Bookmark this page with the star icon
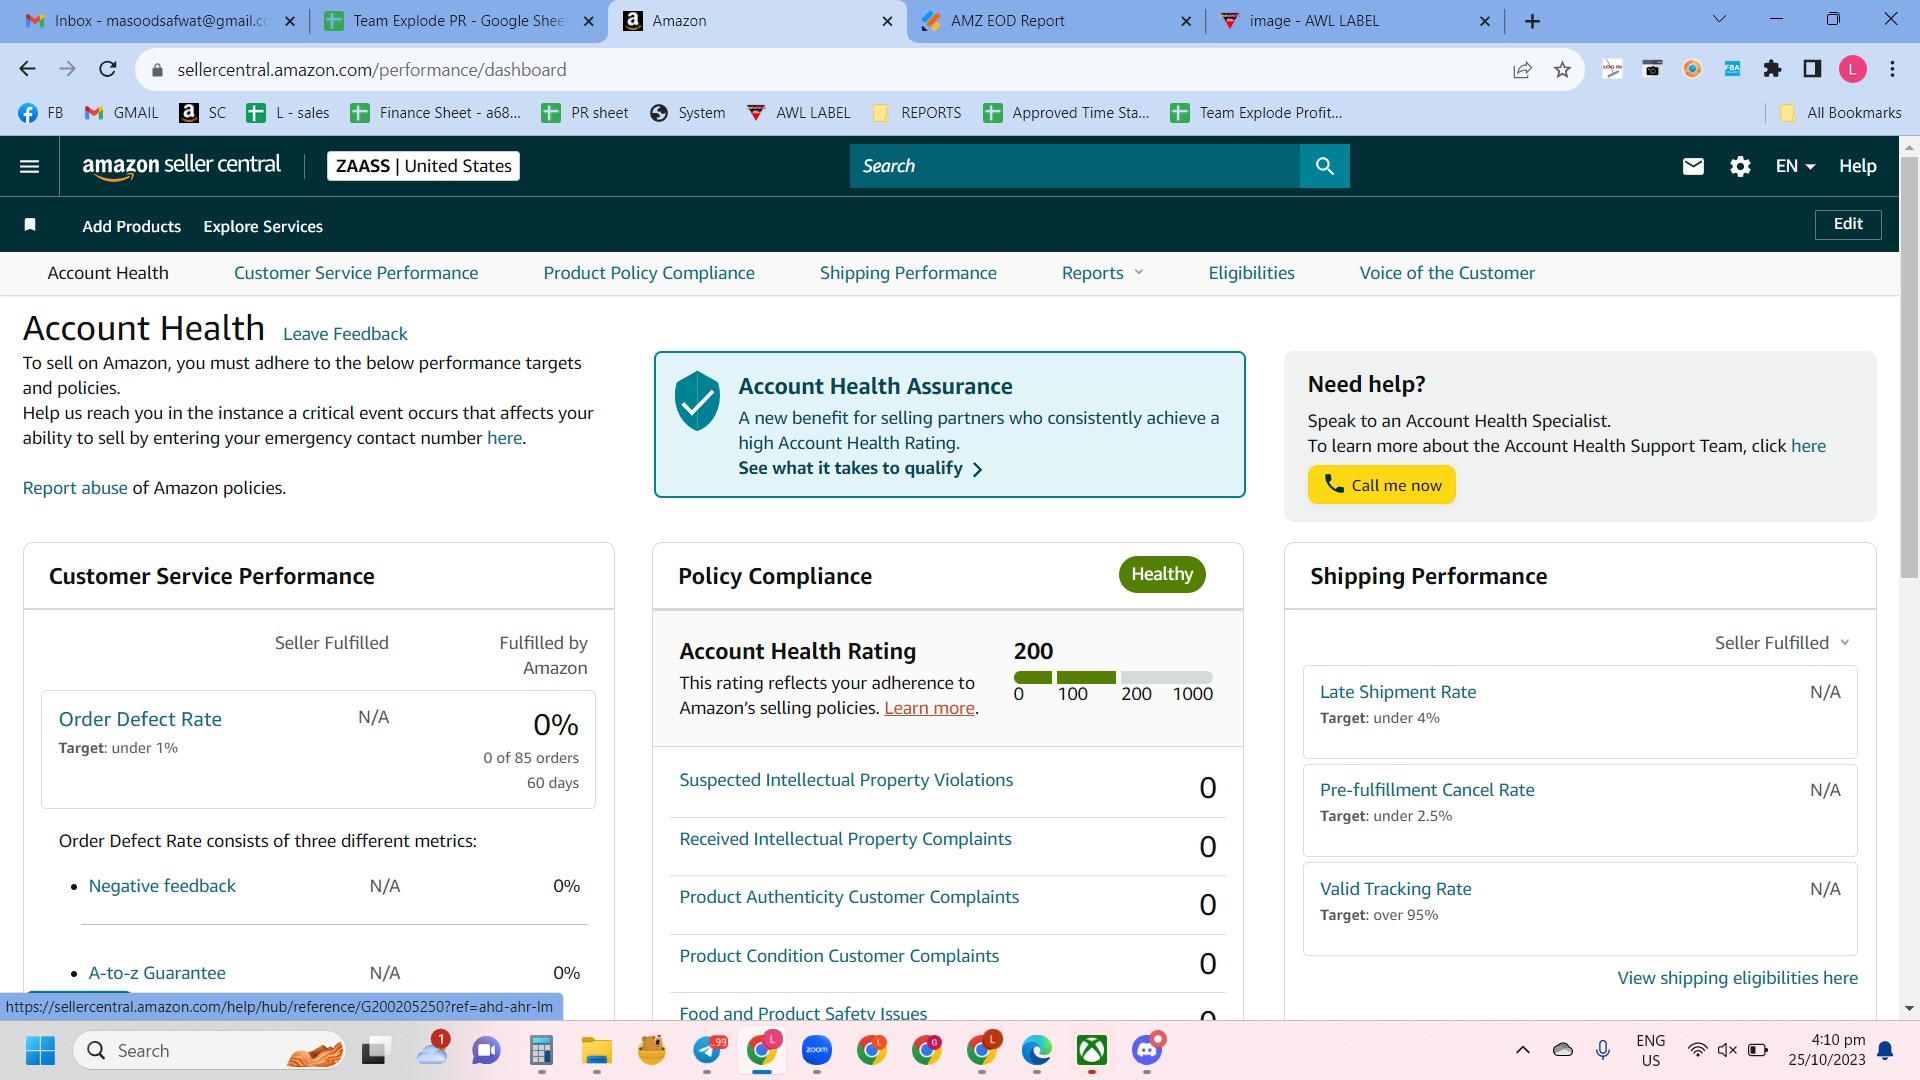Image resolution: width=1920 pixels, height=1080 pixels. coord(1562,69)
